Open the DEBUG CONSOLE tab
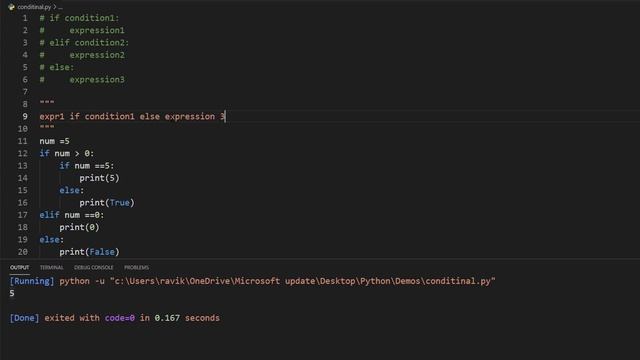Image resolution: width=640 pixels, height=360 pixels. (93, 267)
